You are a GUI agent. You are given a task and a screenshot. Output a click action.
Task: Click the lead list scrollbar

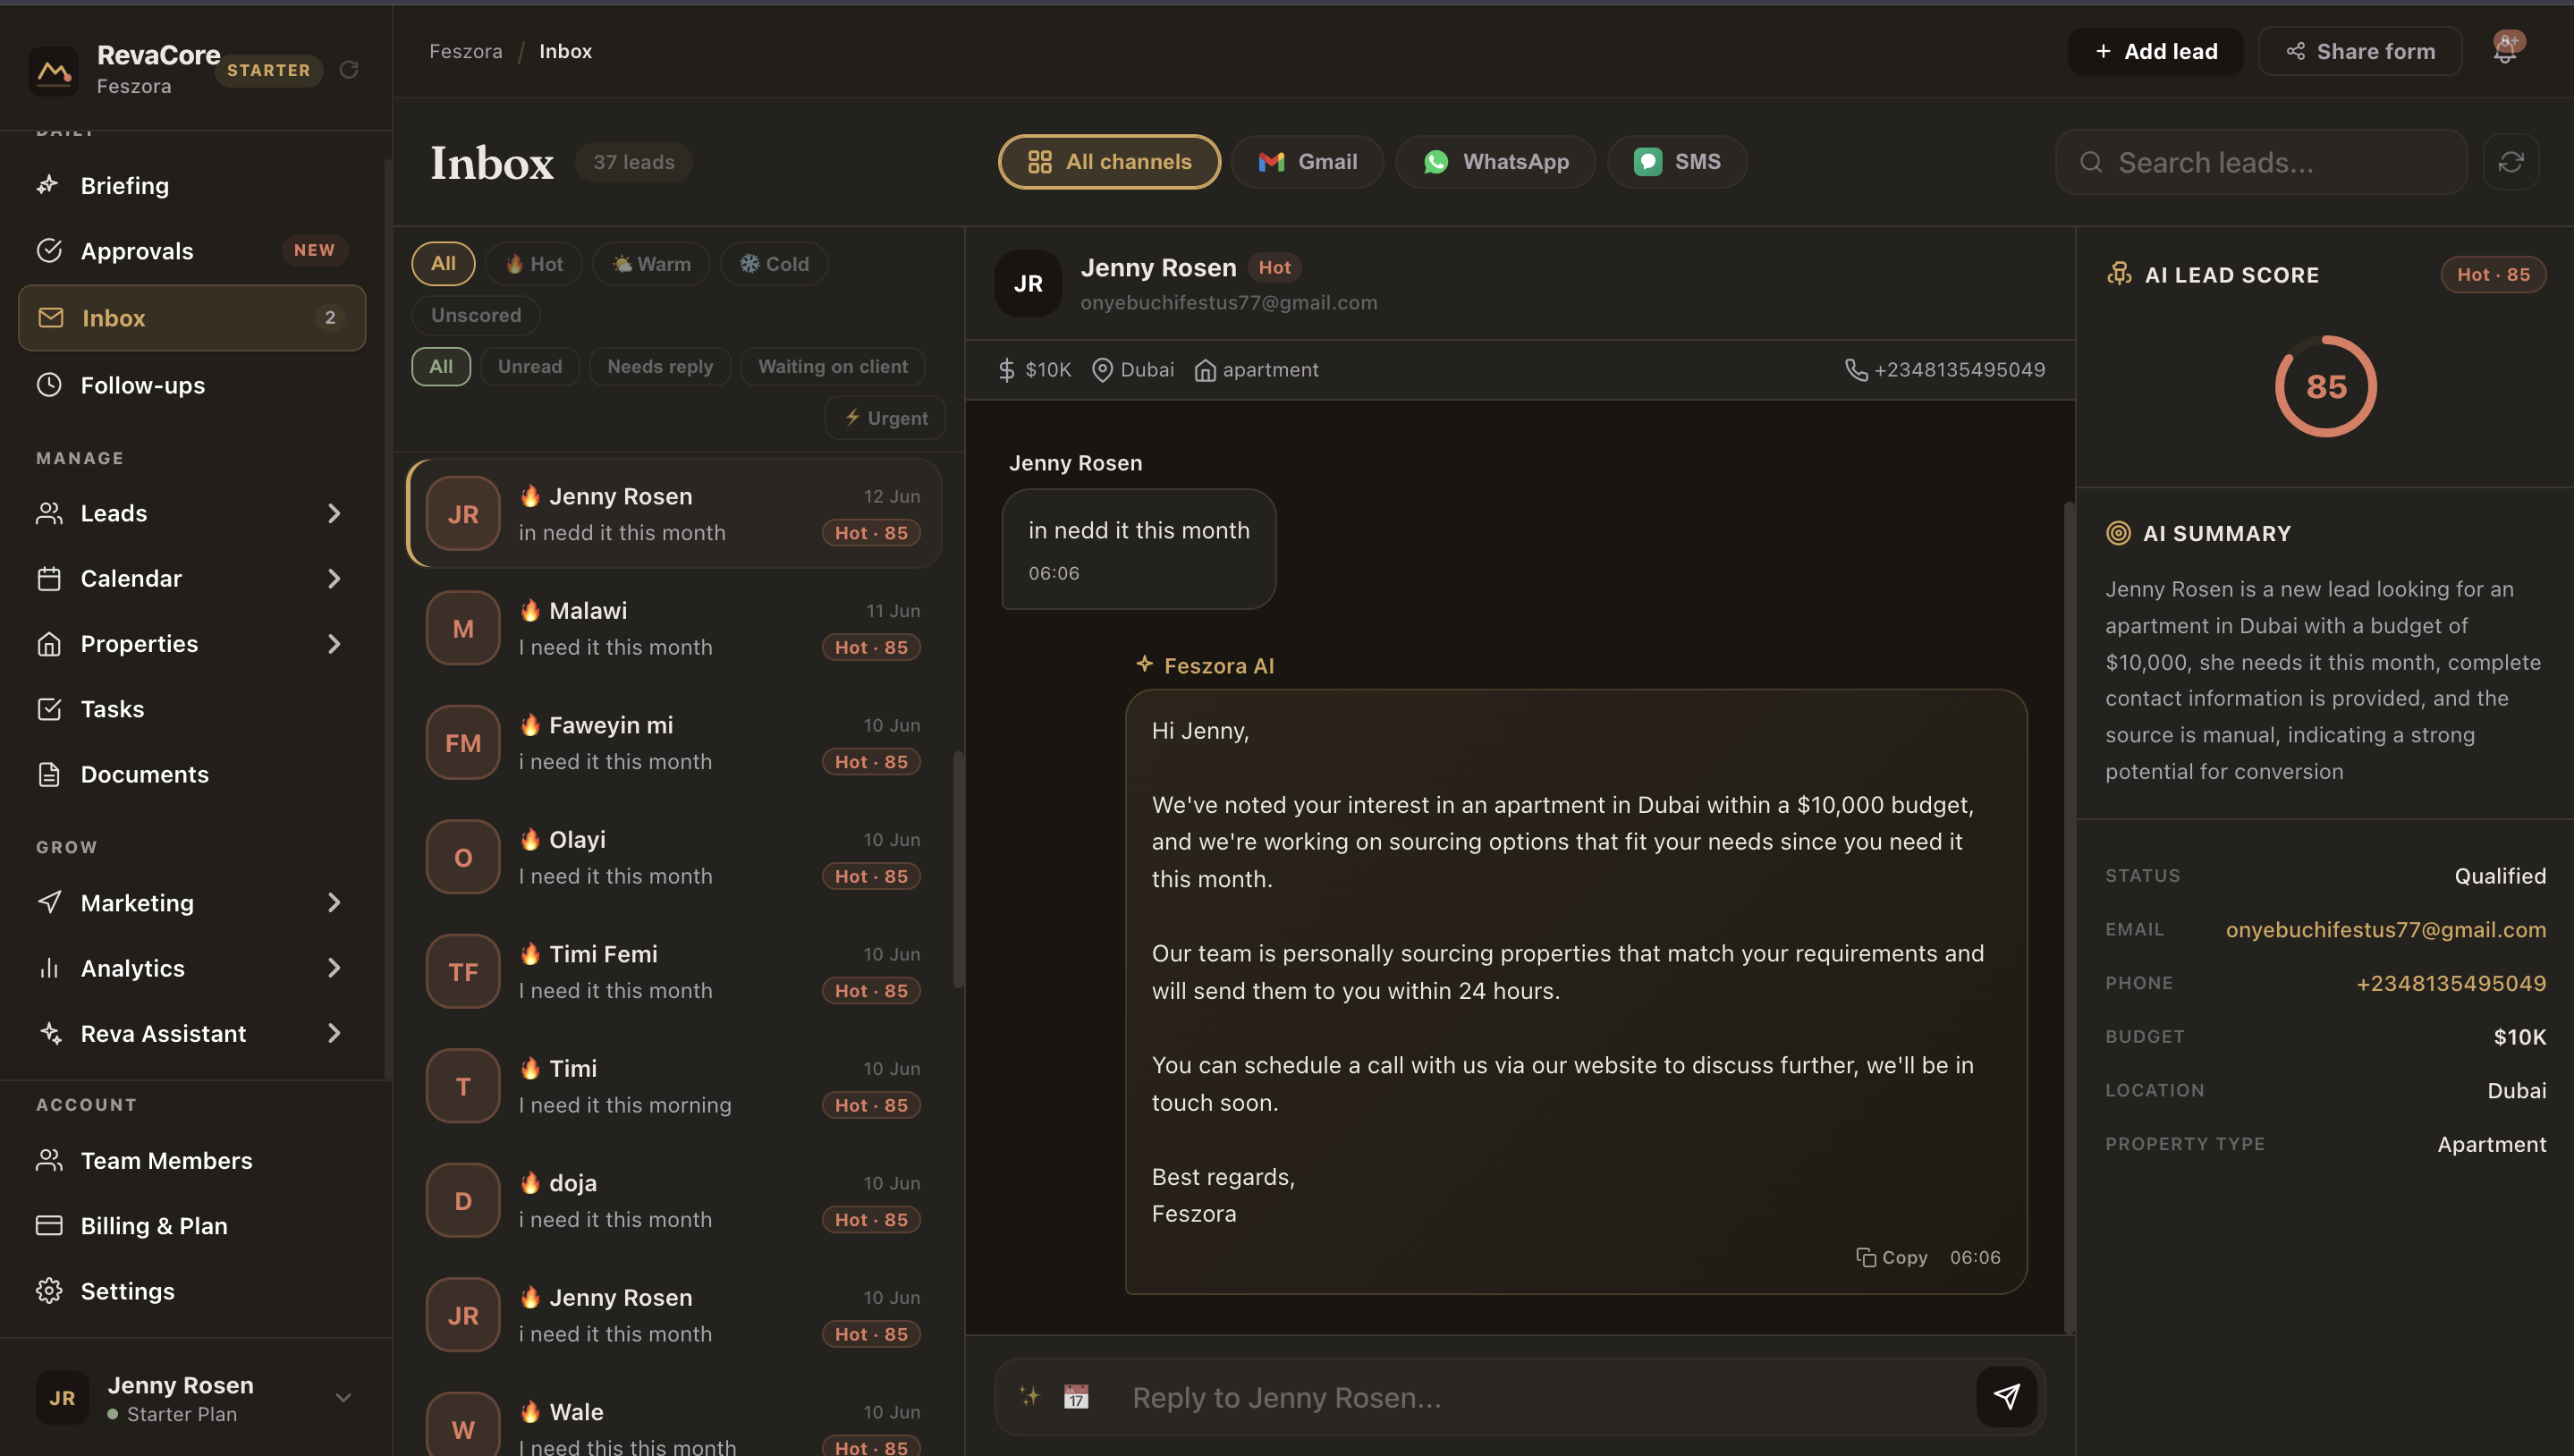(958, 870)
